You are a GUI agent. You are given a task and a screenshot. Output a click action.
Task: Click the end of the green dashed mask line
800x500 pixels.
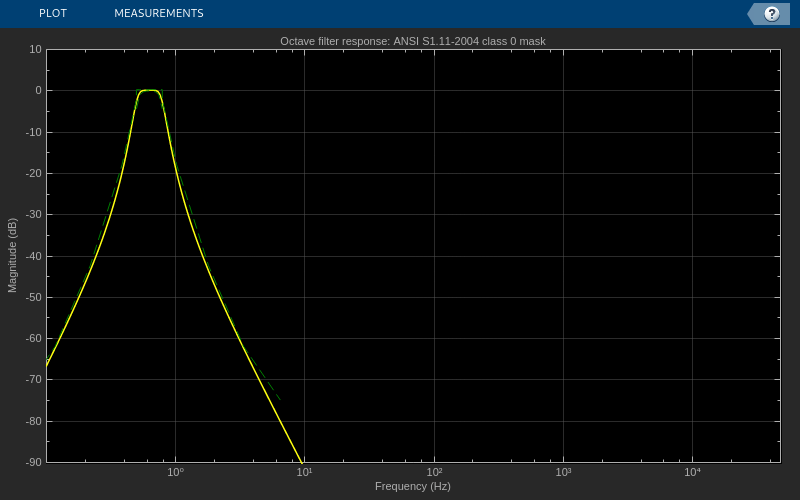tap(280, 399)
